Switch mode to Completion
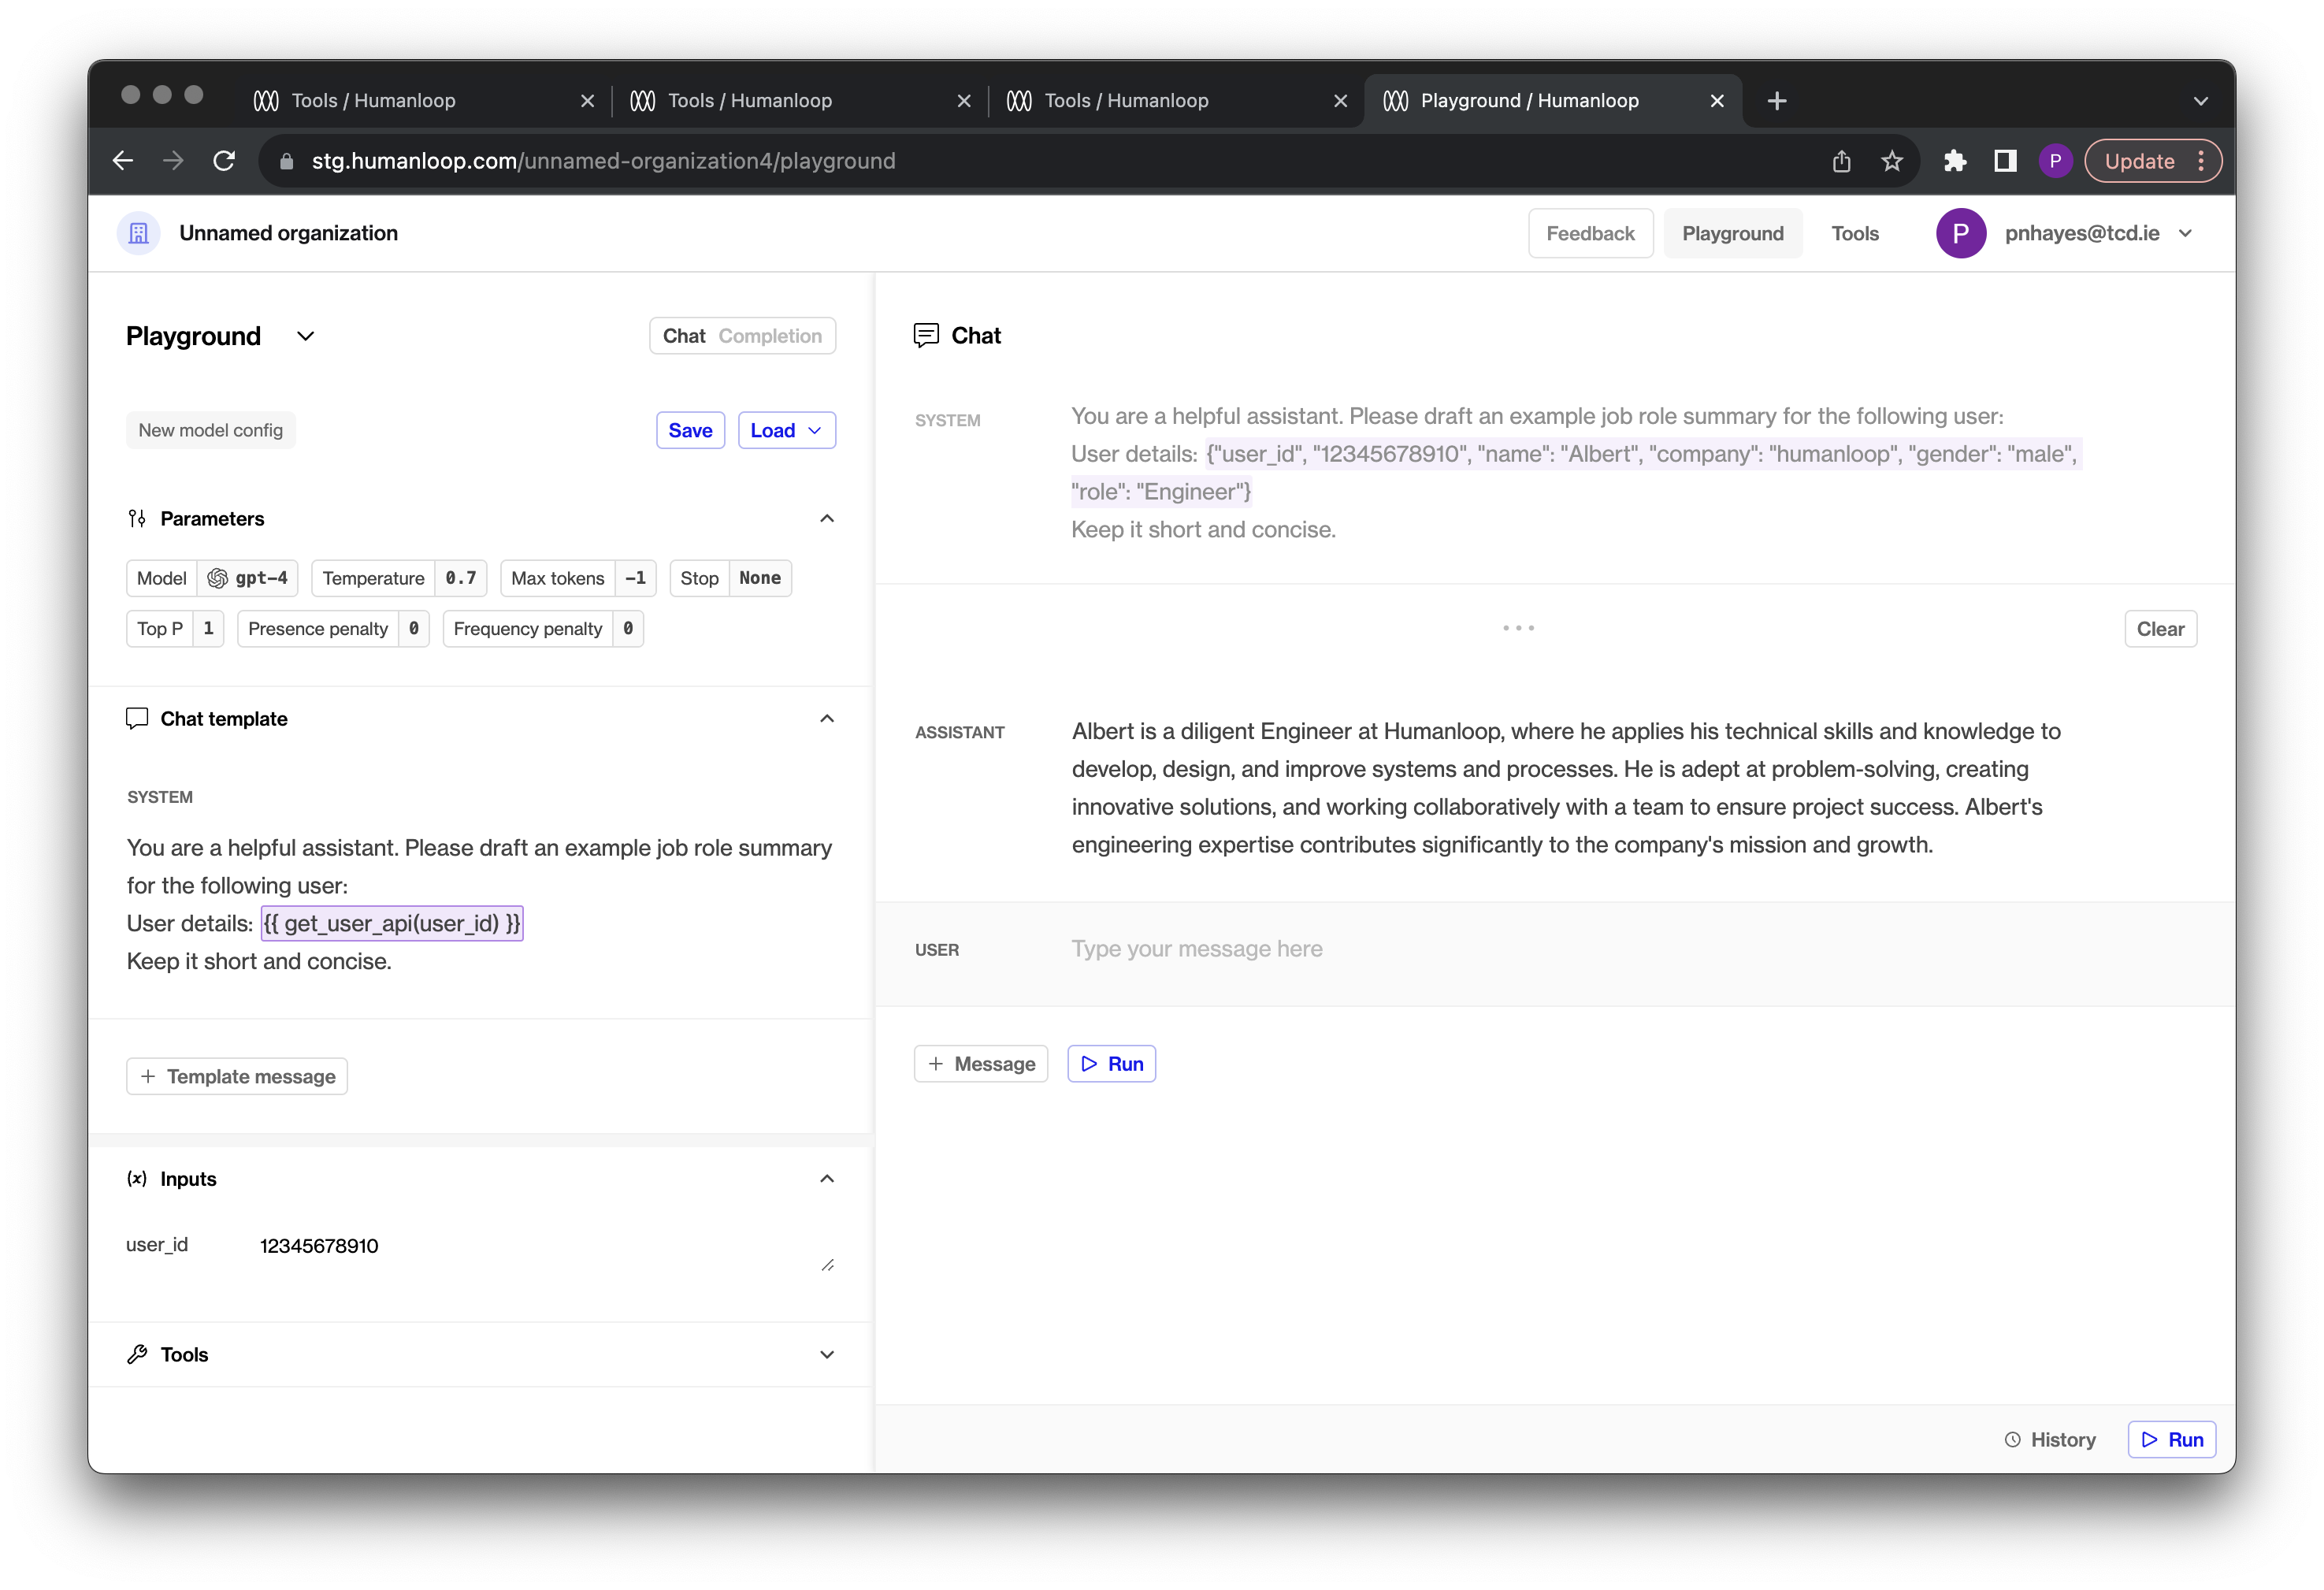 point(770,336)
